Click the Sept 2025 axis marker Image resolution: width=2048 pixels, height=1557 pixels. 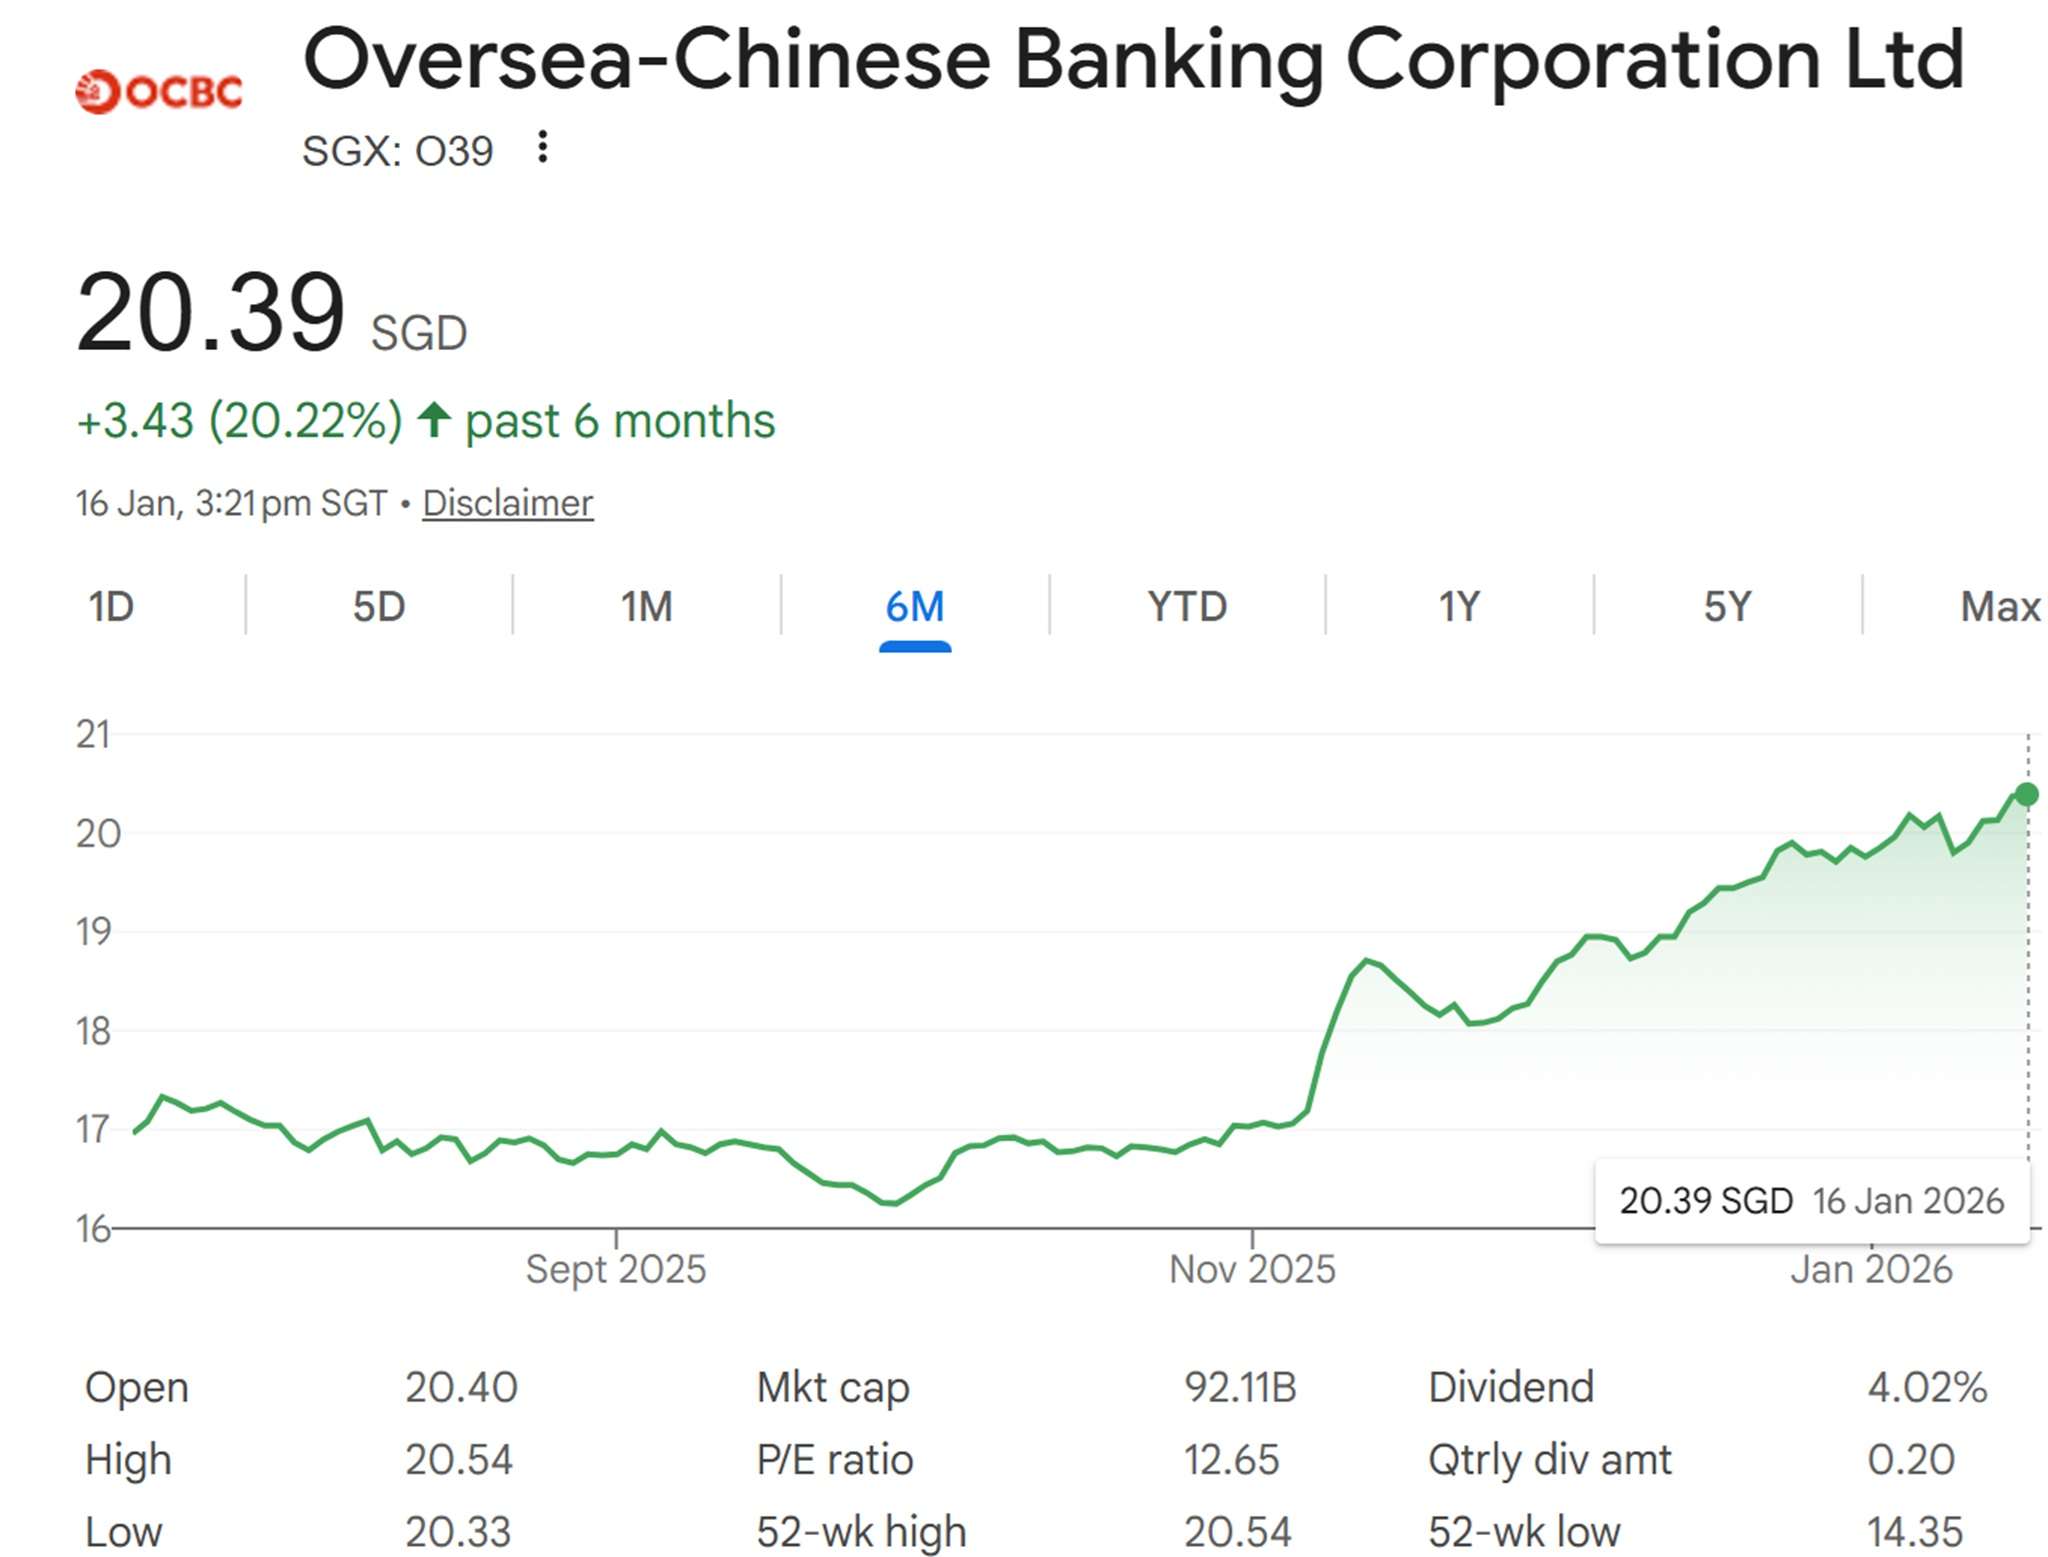click(x=616, y=1269)
